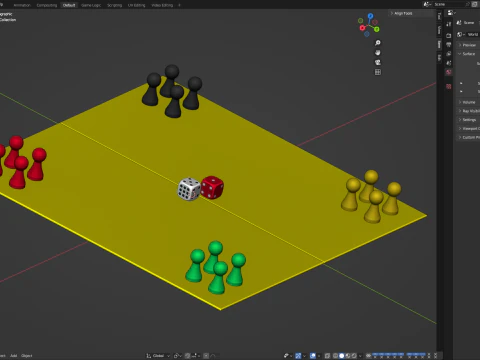Switch to the Compositing workspace tab
This screenshot has width=480, height=360.
click(47, 5)
